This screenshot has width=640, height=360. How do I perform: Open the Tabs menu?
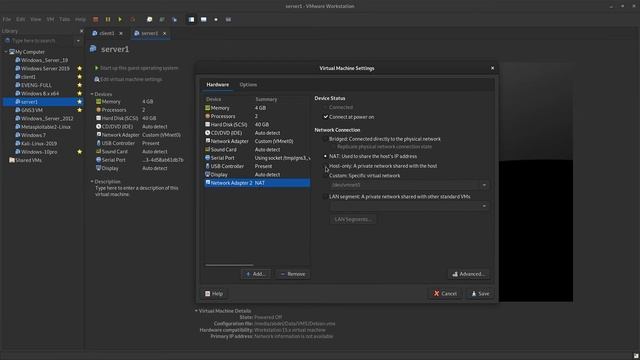pyautogui.click(x=64, y=19)
